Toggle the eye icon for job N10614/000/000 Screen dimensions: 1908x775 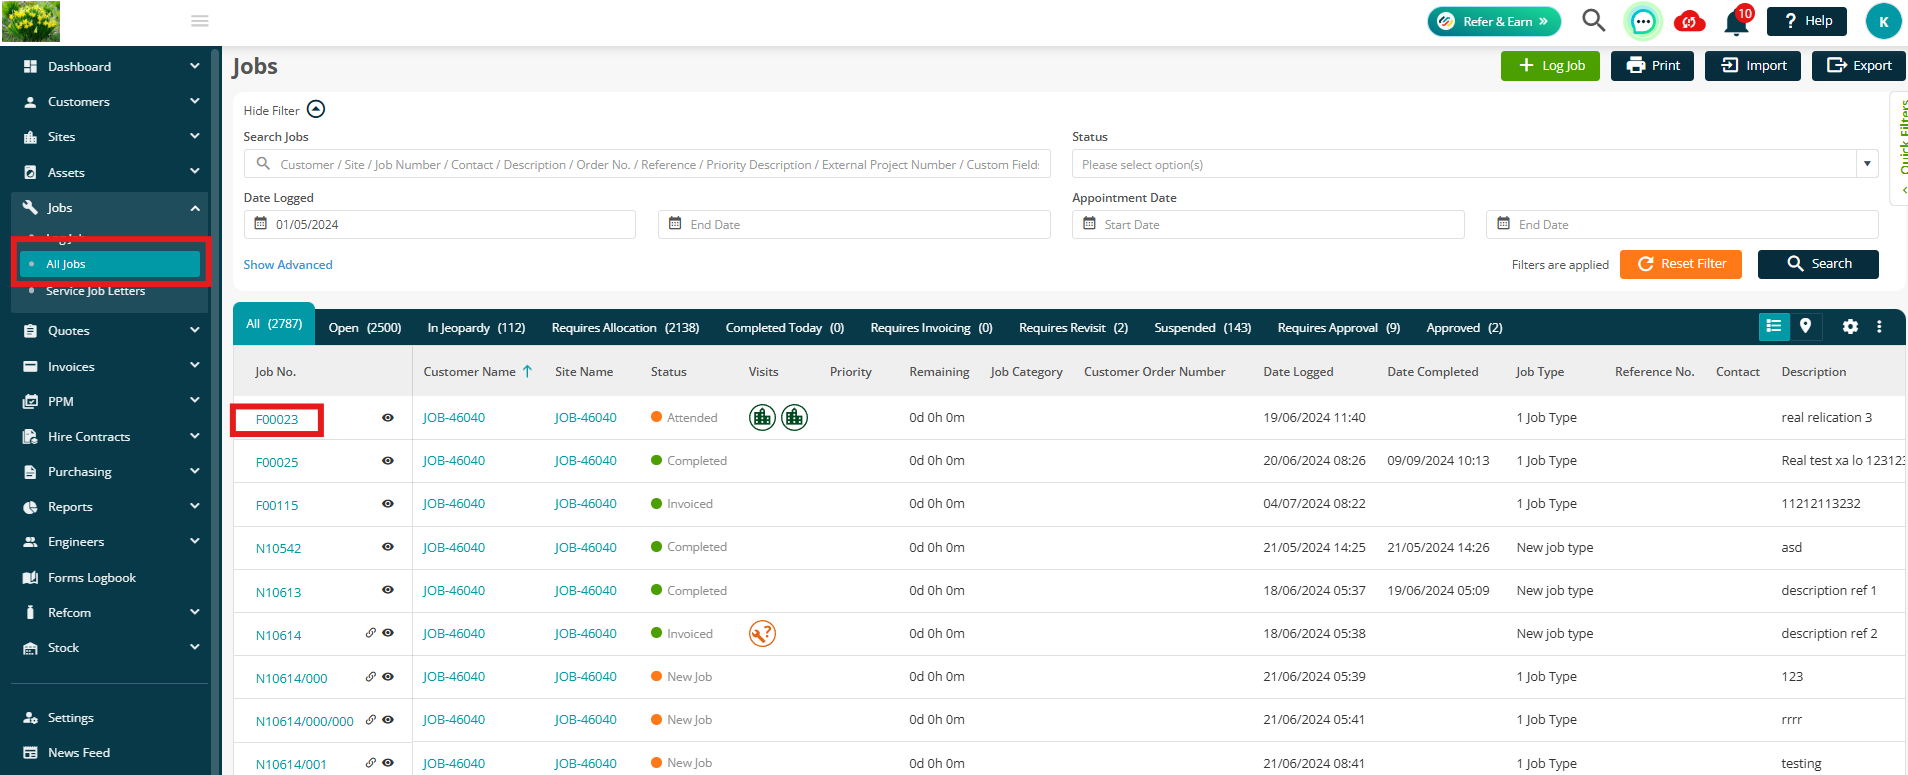point(388,720)
